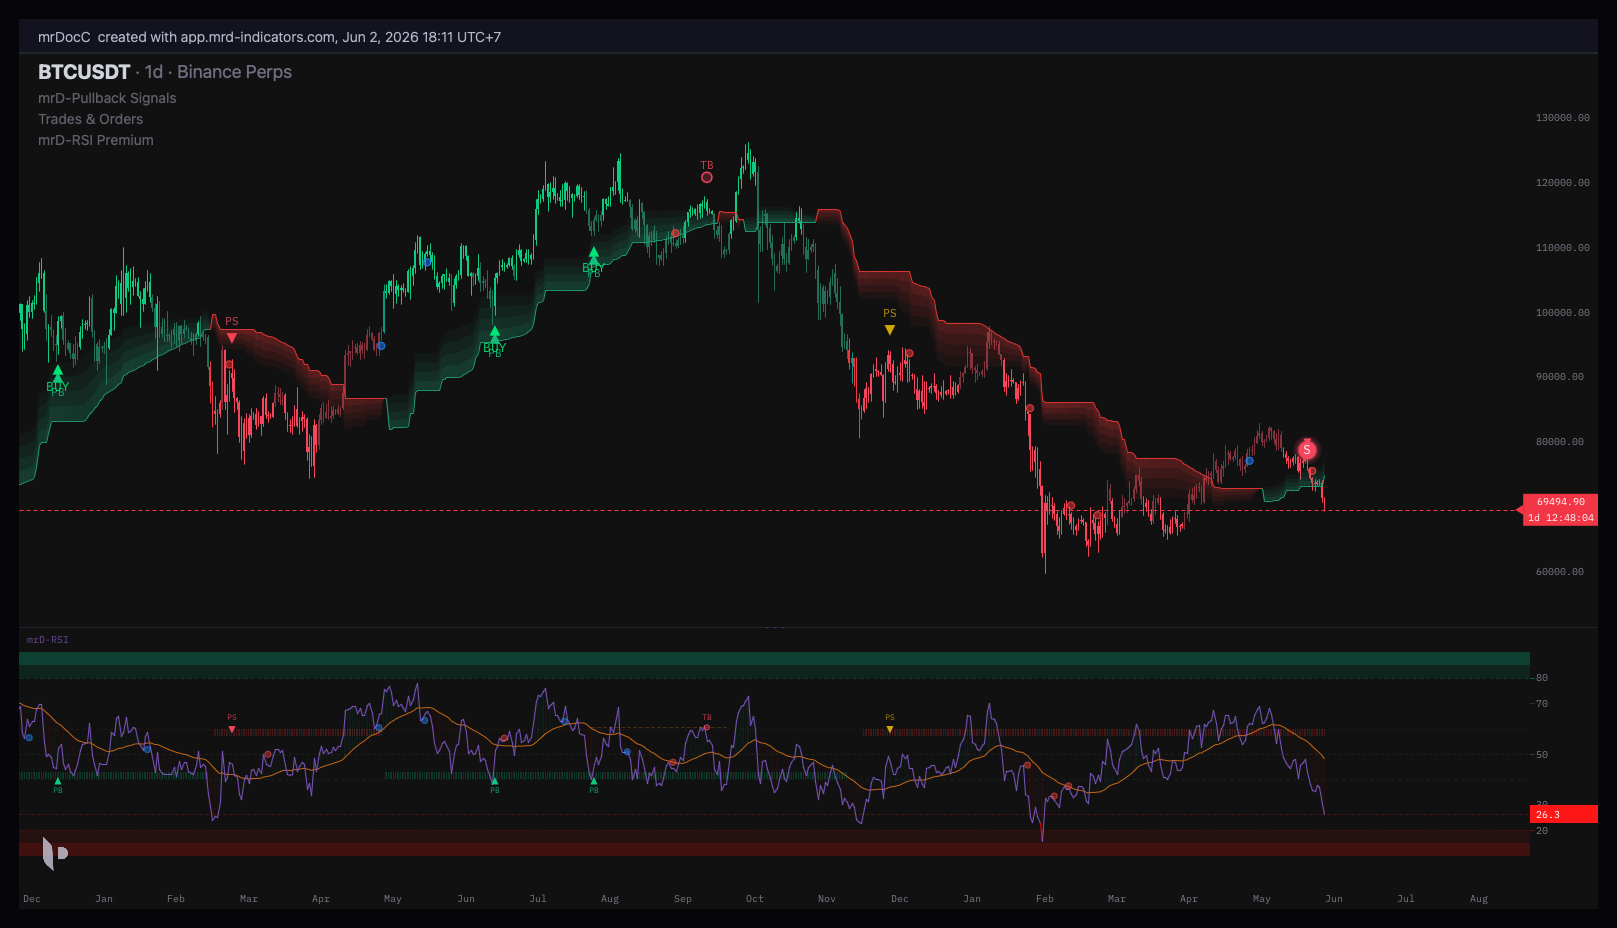The width and height of the screenshot is (1617, 928).
Task: Click the Nov label on time axis
Action: coord(827,899)
